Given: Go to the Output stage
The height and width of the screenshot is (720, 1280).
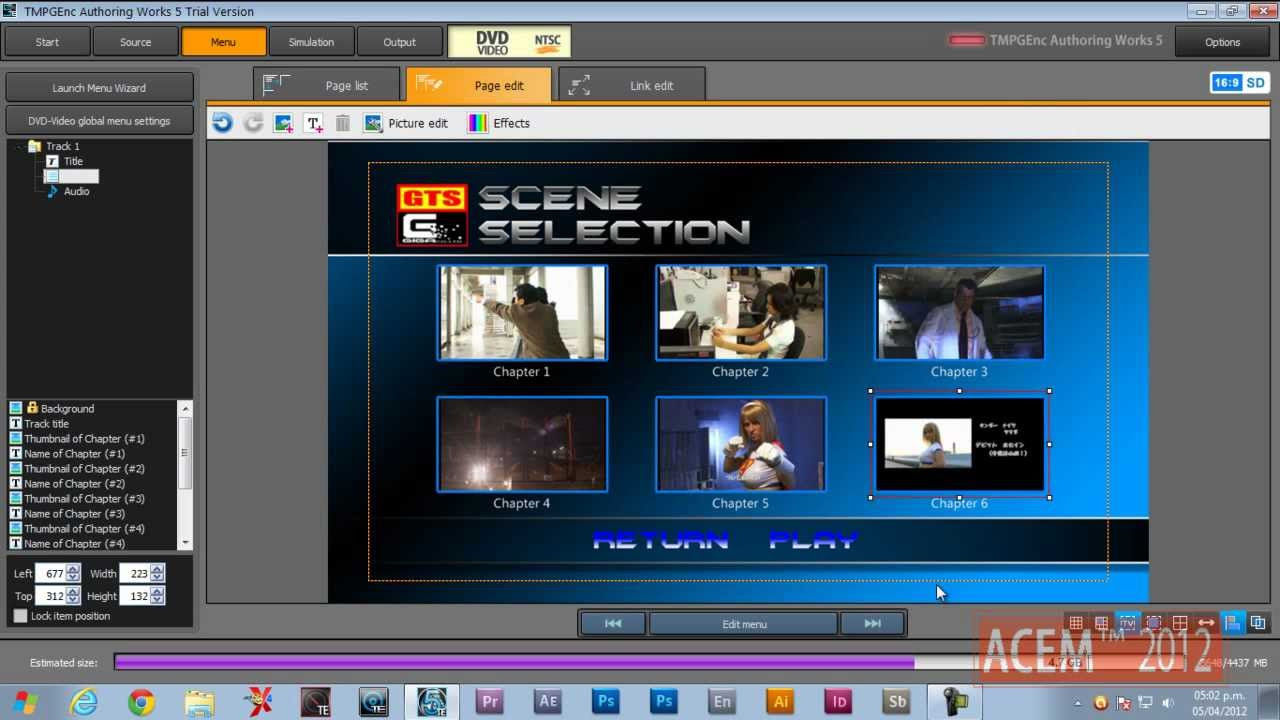Looking at the screenshot, I should (x=399, y=42).
